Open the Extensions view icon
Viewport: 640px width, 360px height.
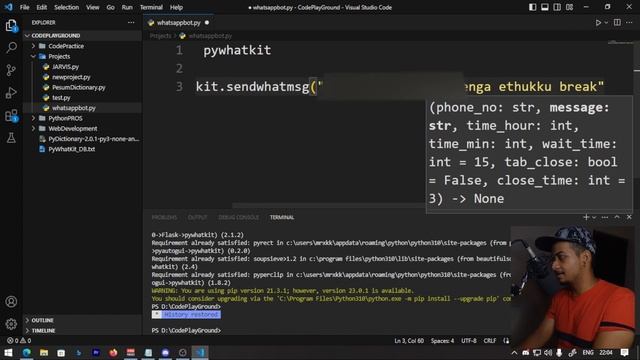tap(11, 116)
